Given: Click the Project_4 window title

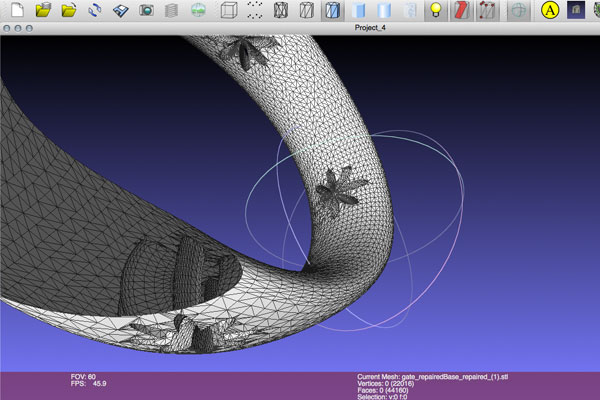Looking at the screenshot, I should coord(370,28).
